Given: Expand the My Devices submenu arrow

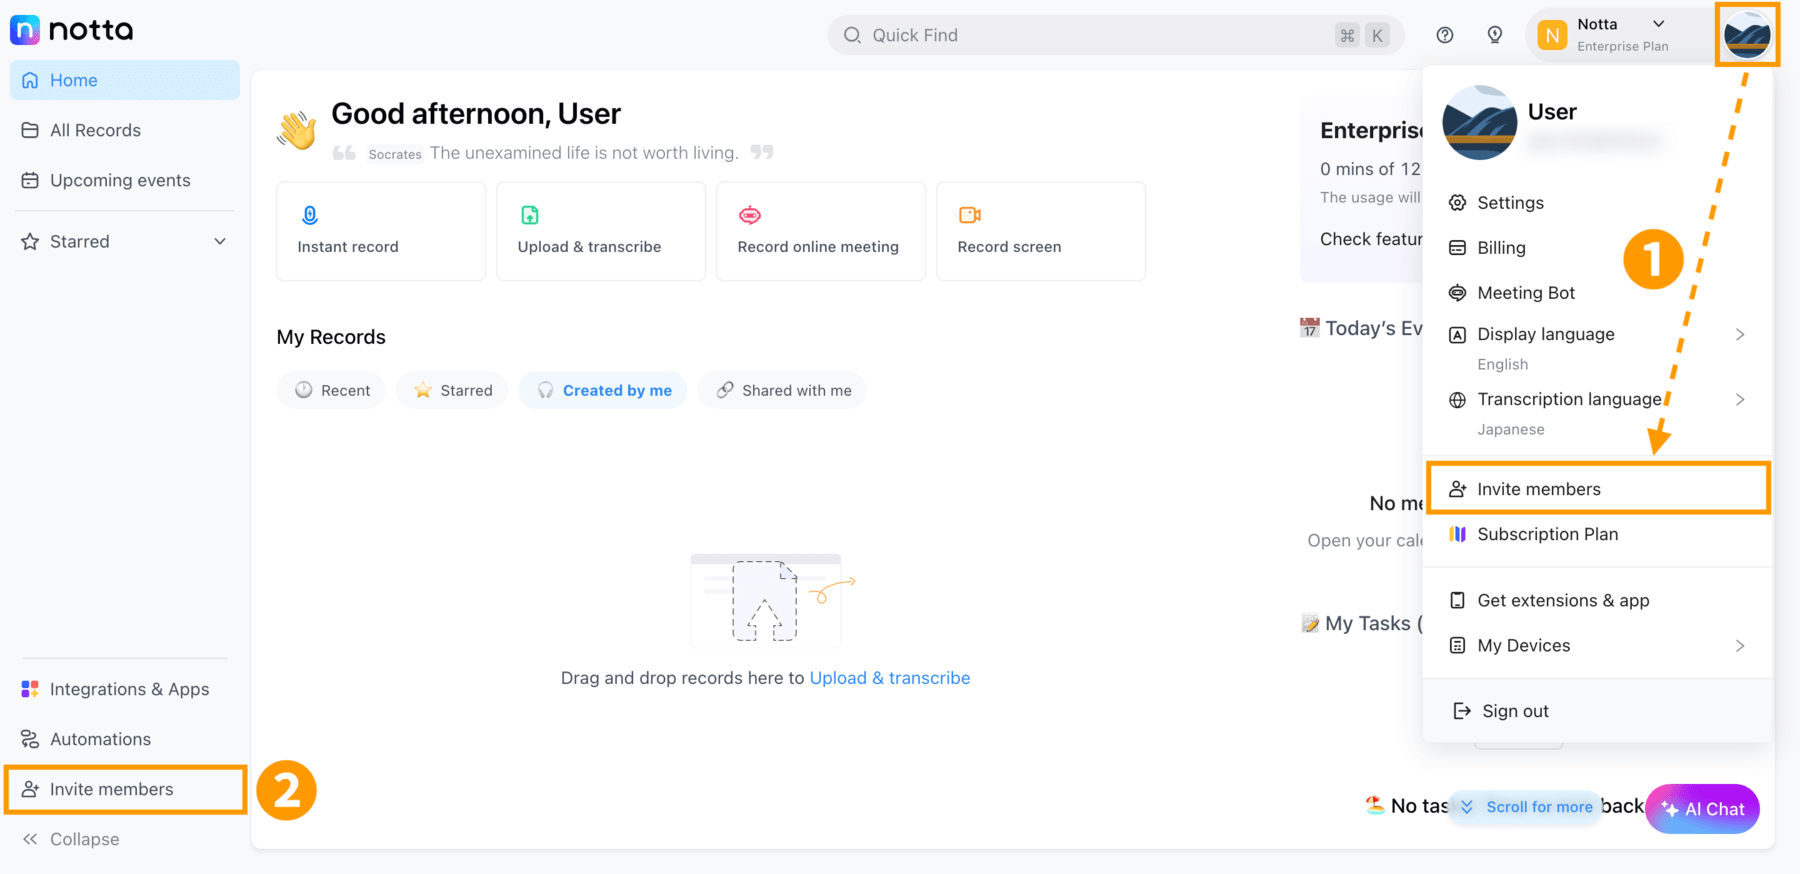Looking at the screenshot, I should (1740, 645).
